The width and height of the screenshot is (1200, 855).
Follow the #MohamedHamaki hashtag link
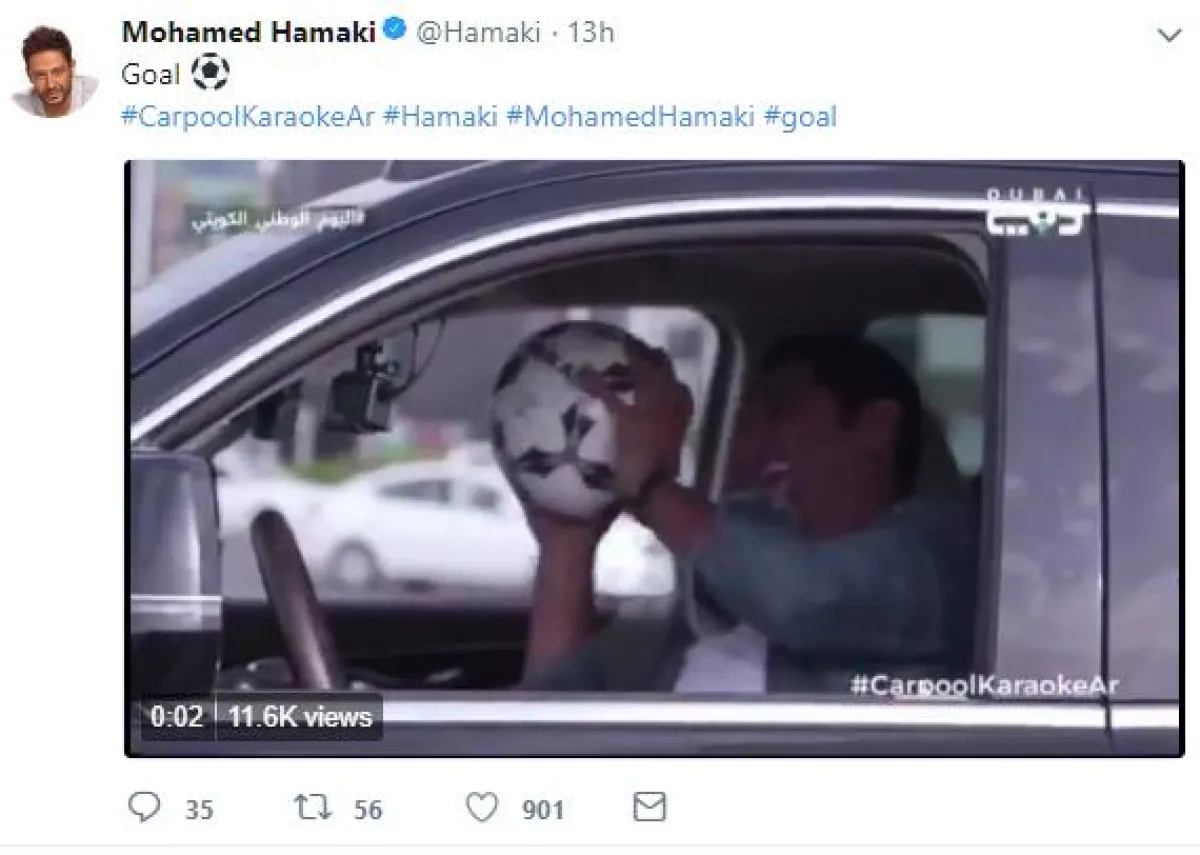pos(630,117)
